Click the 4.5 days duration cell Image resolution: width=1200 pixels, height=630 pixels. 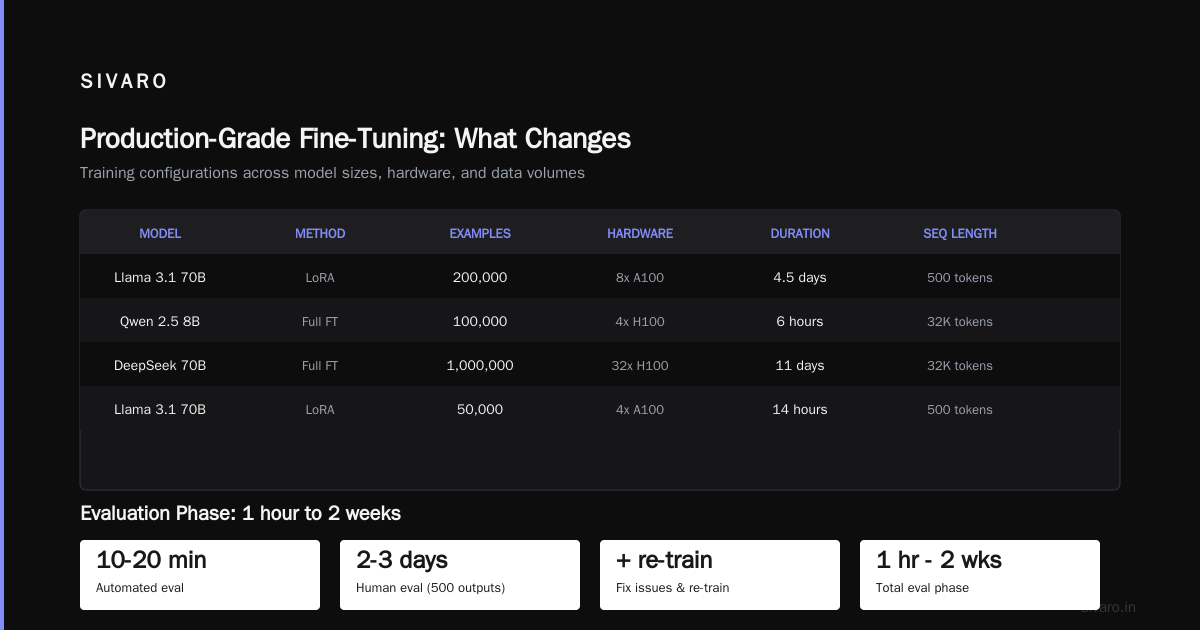800,277
